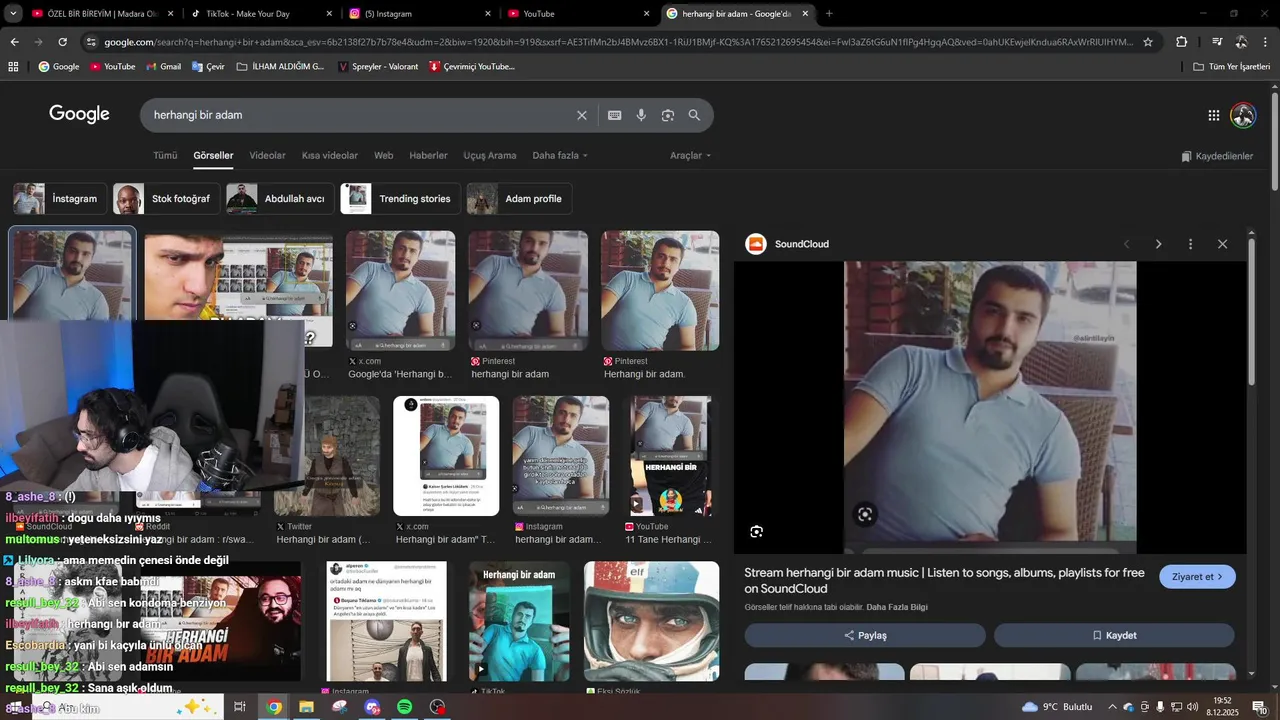This screenshot has width=1280, height=720.
Task: Select the Trending stories filter chip
Action: 400,199
